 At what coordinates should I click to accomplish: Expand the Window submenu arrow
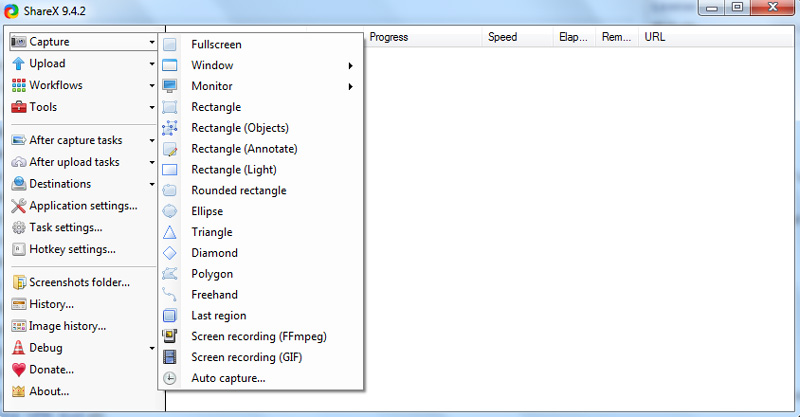tap(350, 66)
